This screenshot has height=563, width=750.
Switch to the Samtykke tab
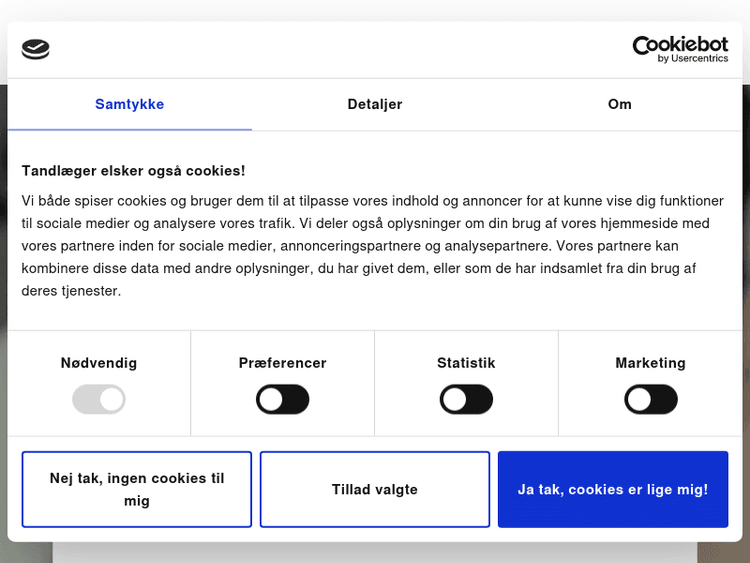click(130, 104)
